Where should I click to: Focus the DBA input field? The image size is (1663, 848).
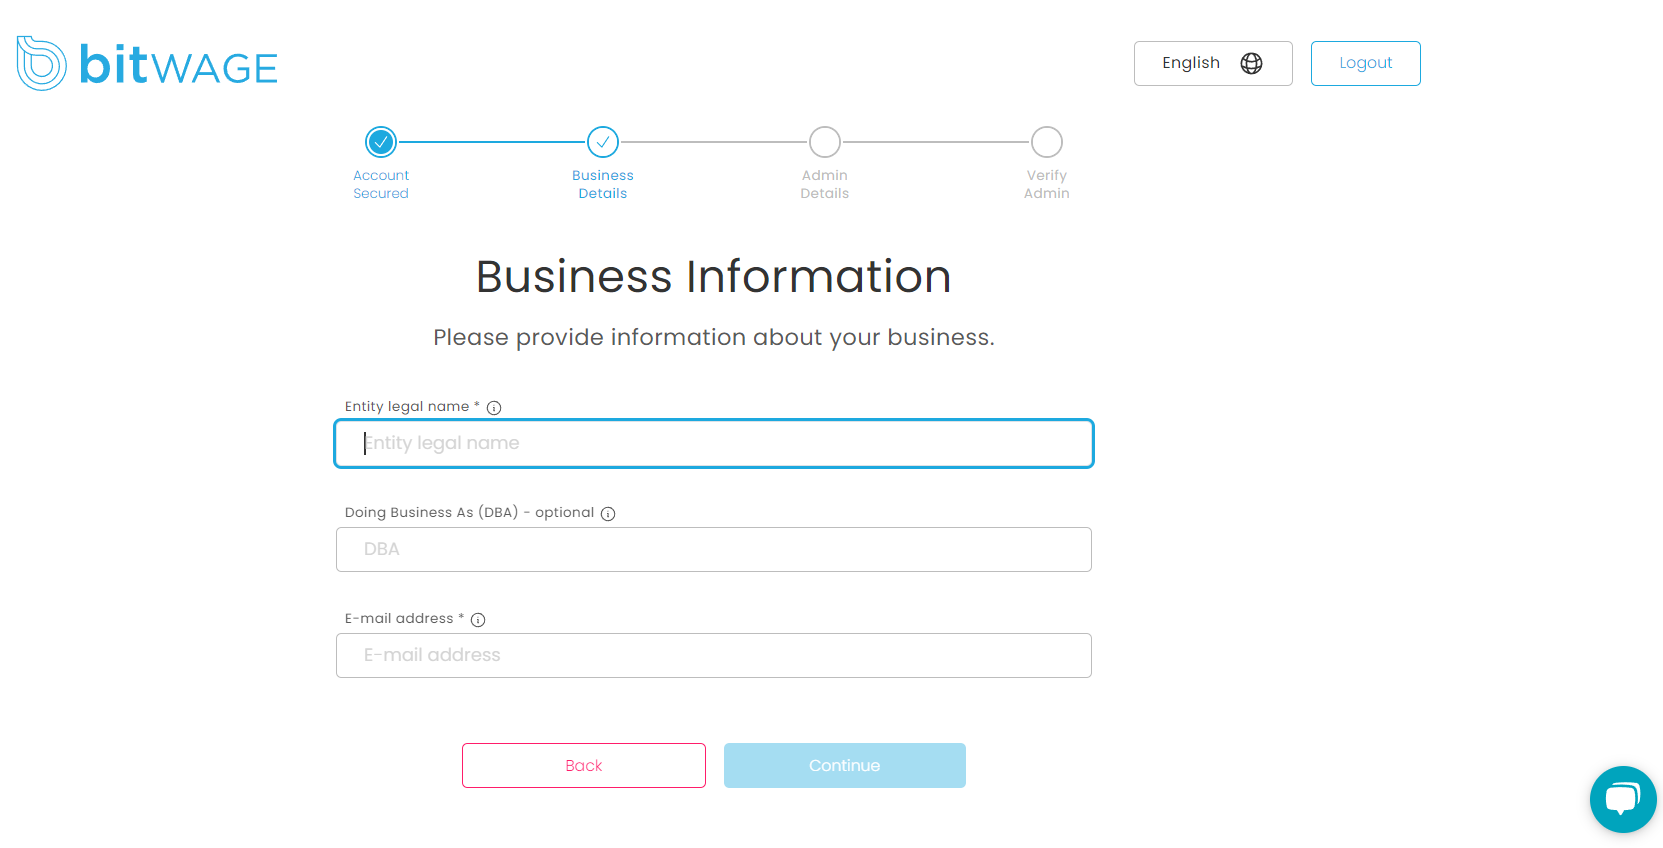click(x=714, y=550)
